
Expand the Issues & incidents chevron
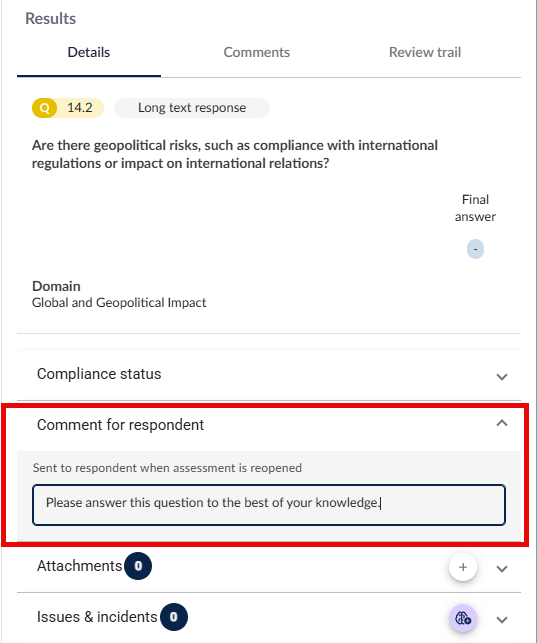[x=502, y=620]
